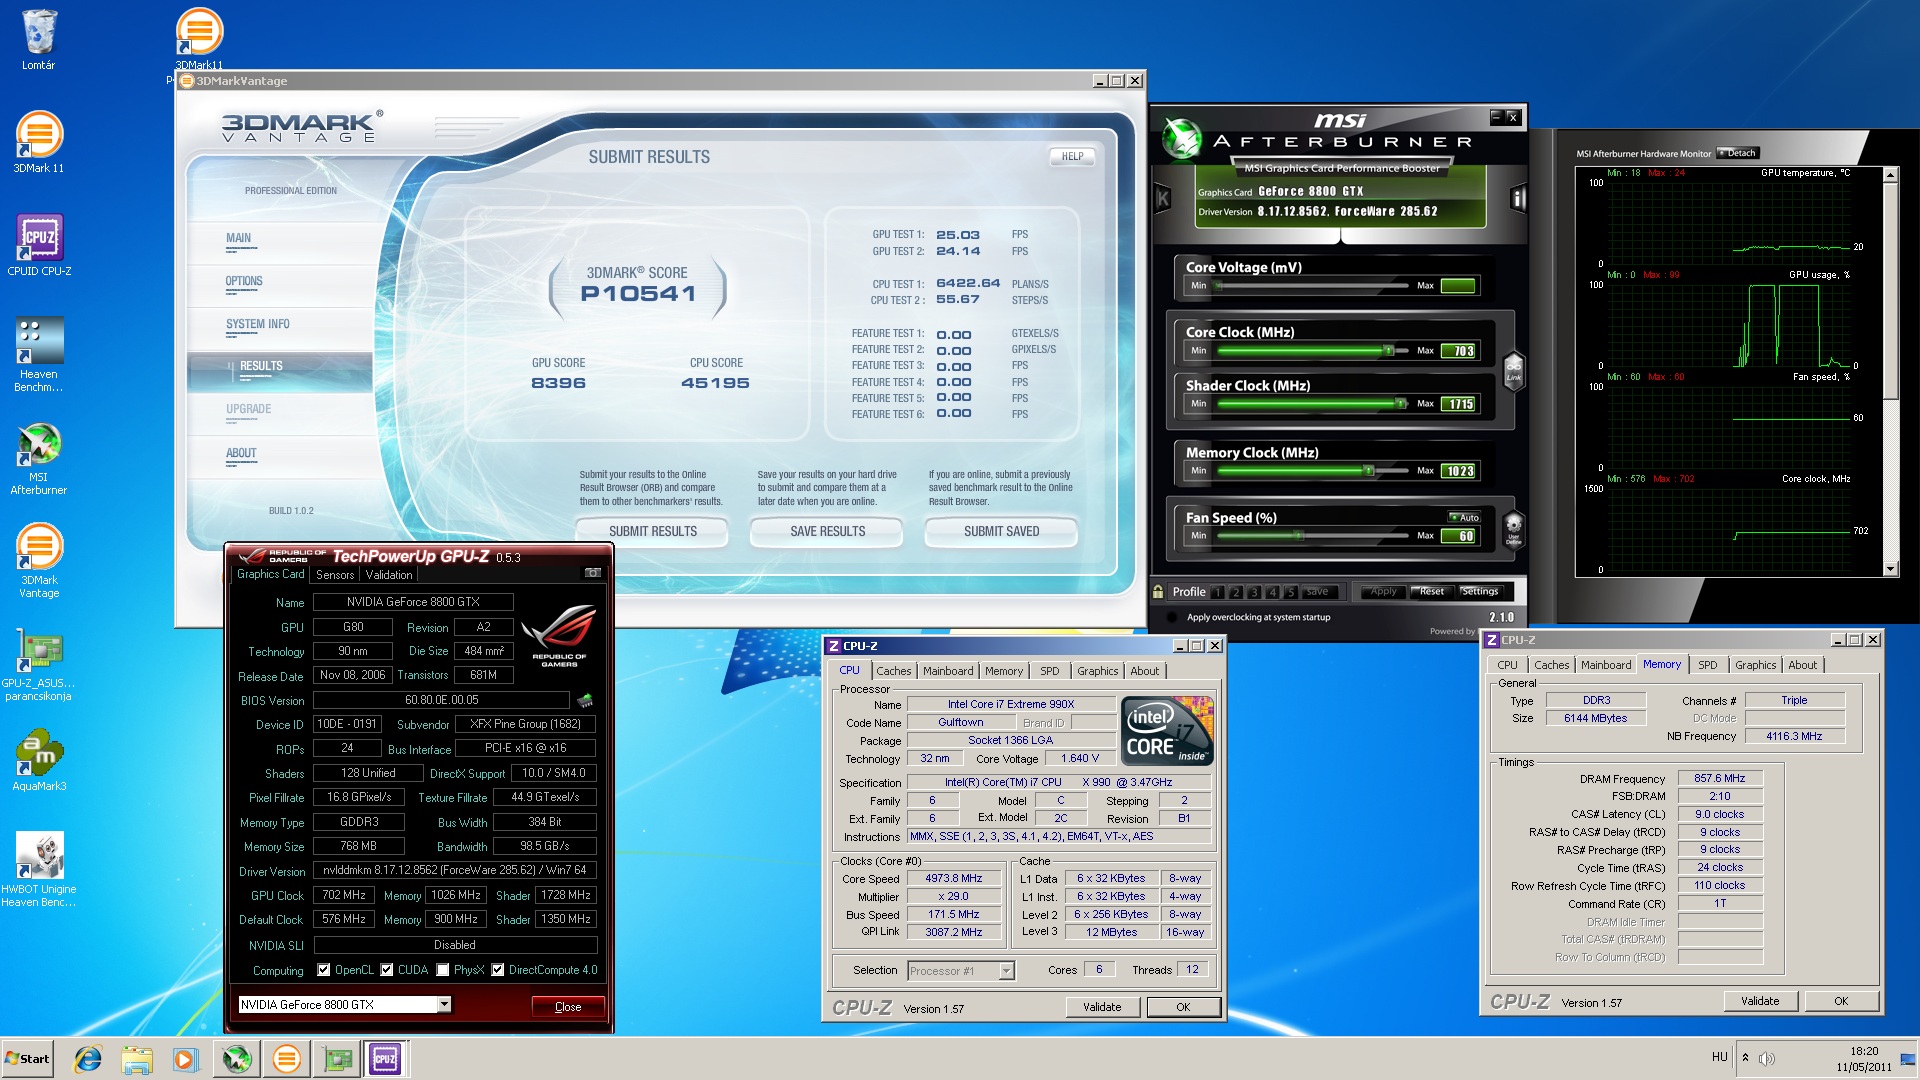Click Start button on taskbar
This screenshot has height=1080, width=1920.
(x=27, y=1059)
